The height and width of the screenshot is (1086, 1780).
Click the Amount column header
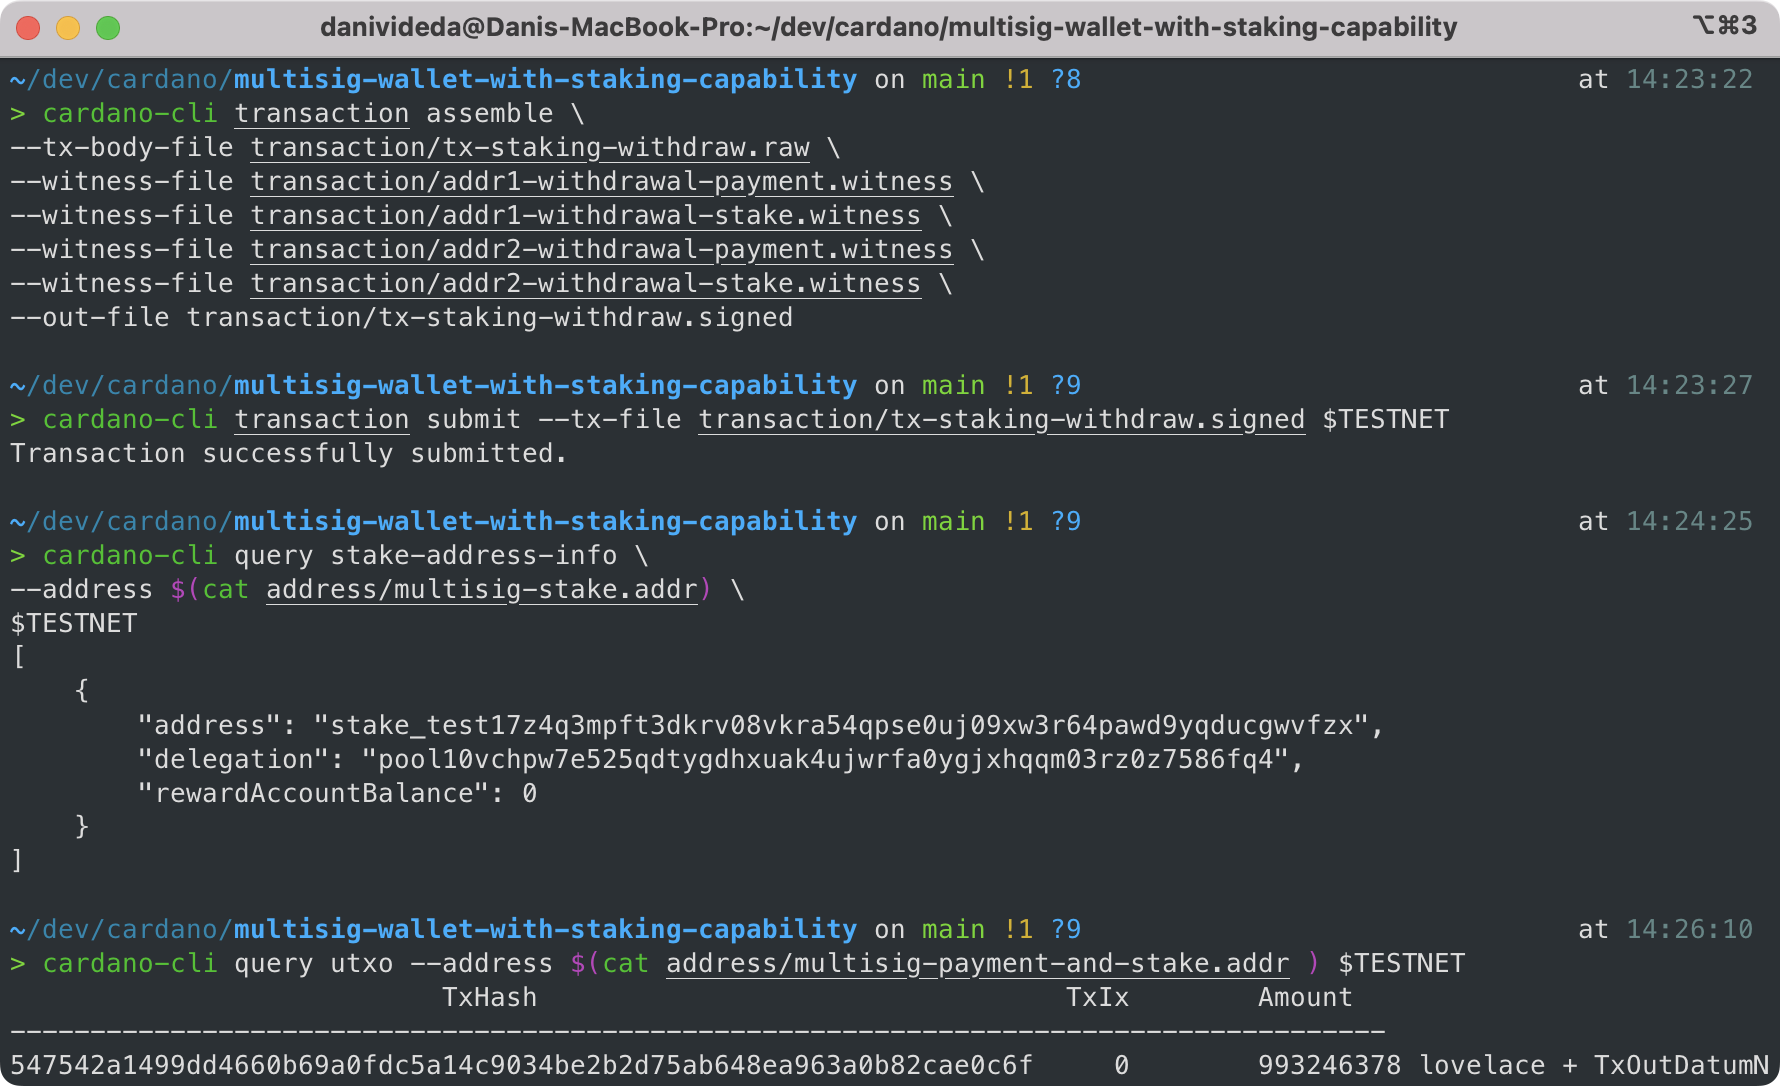point(1306,998)
